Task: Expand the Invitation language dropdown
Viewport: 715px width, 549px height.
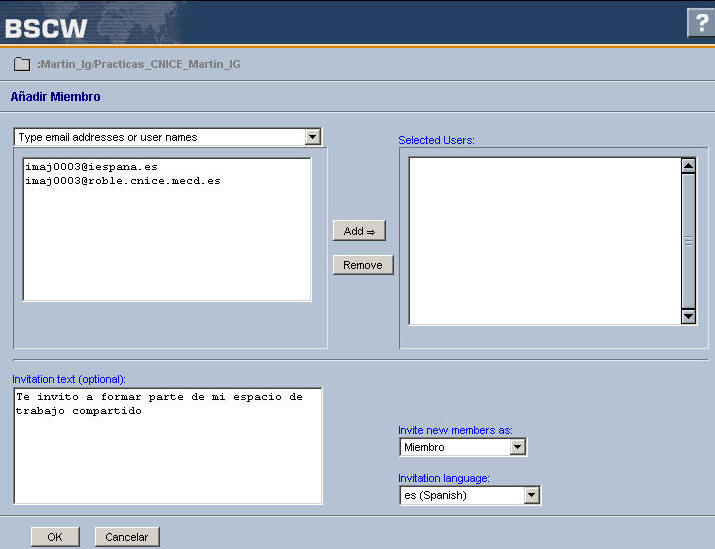Action: (x=531, y=495)
